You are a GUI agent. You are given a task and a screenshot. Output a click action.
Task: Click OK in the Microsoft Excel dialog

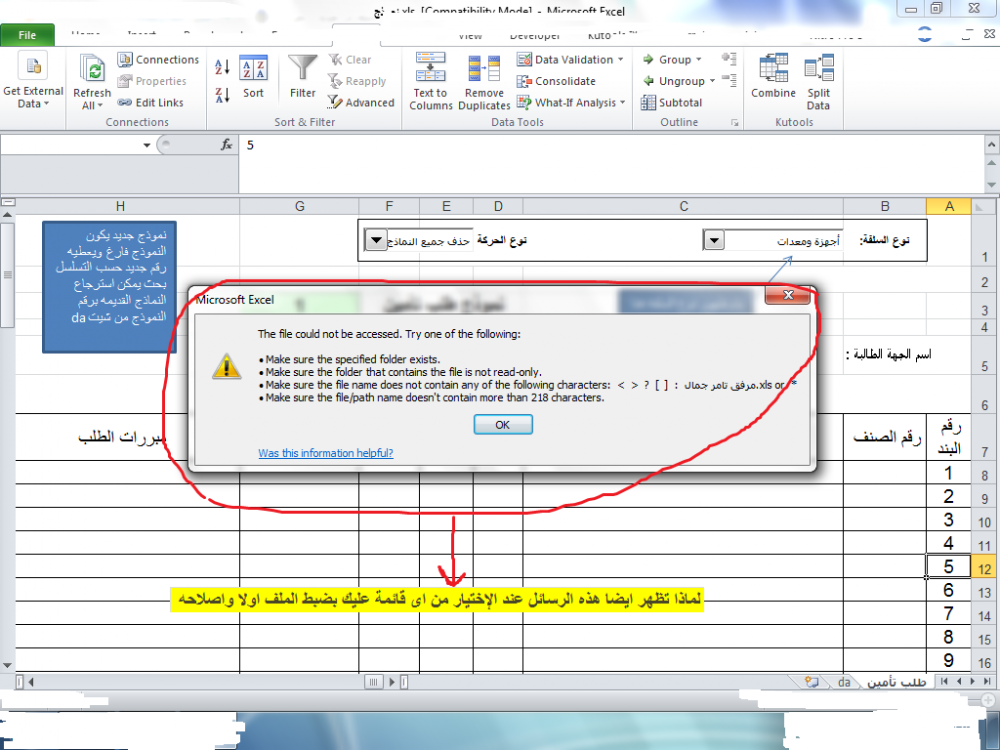pyautogui.click(x=503, y=425)
